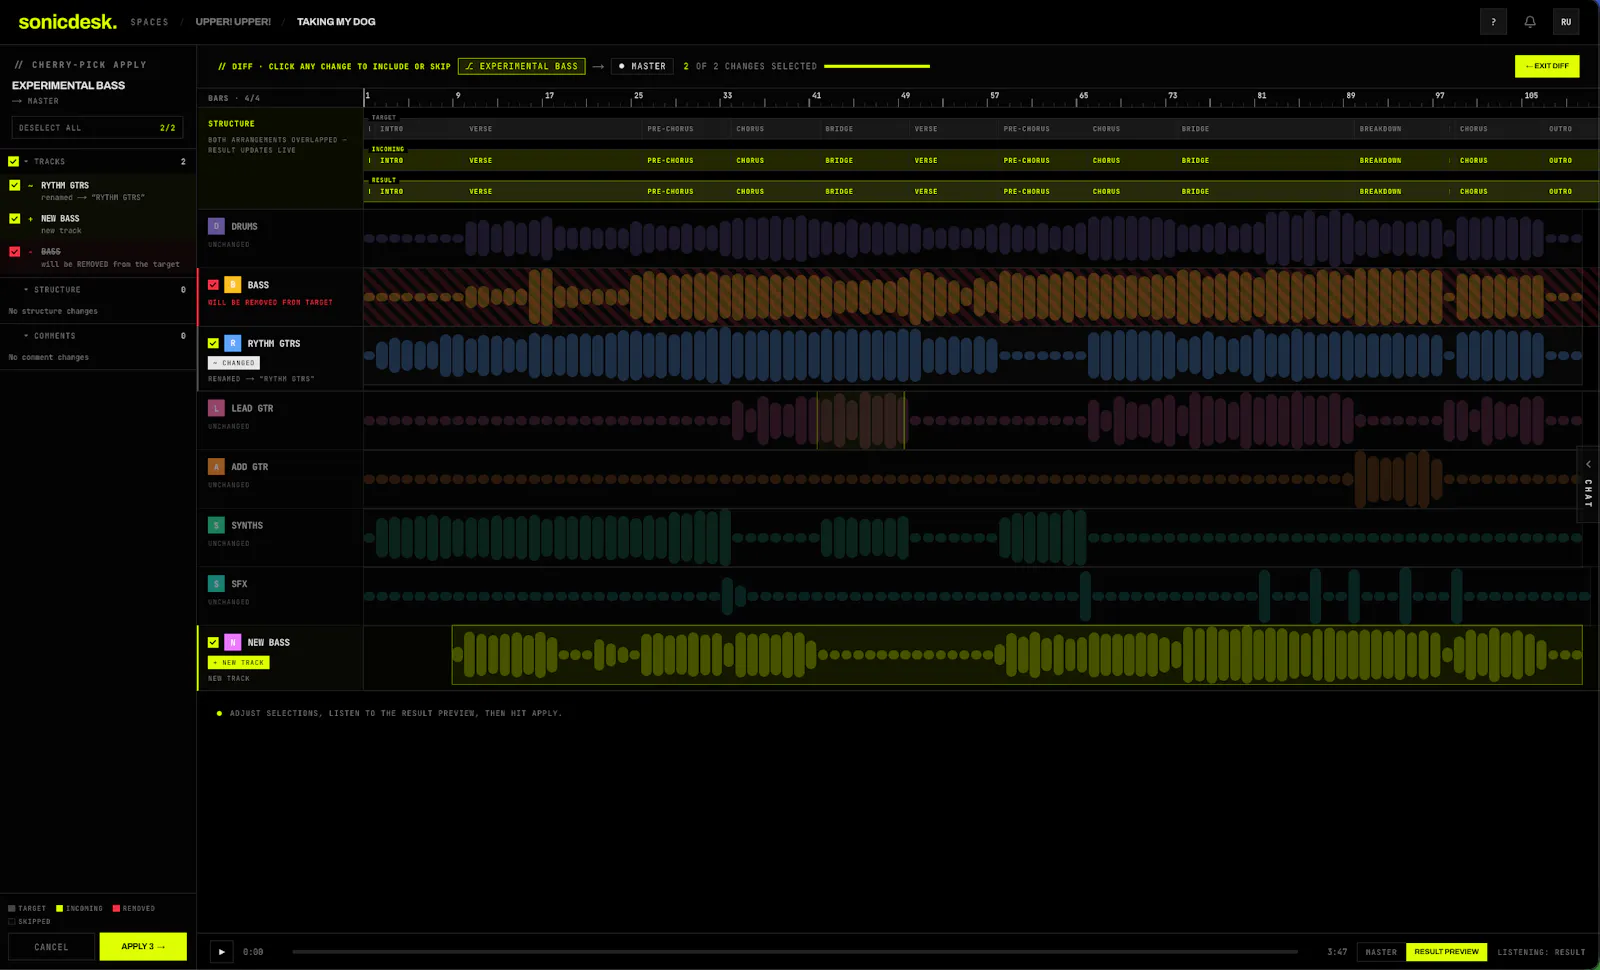Click the teal SFX track icon

216,584
